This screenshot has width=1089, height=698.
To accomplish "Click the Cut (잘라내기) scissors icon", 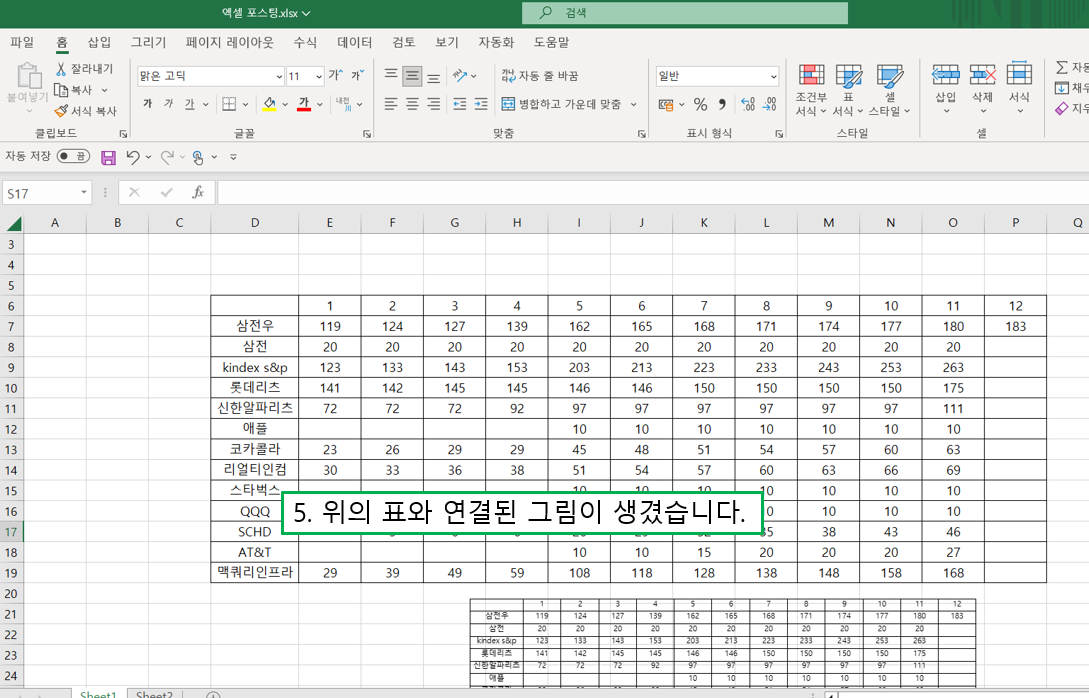I will (60, 69).
